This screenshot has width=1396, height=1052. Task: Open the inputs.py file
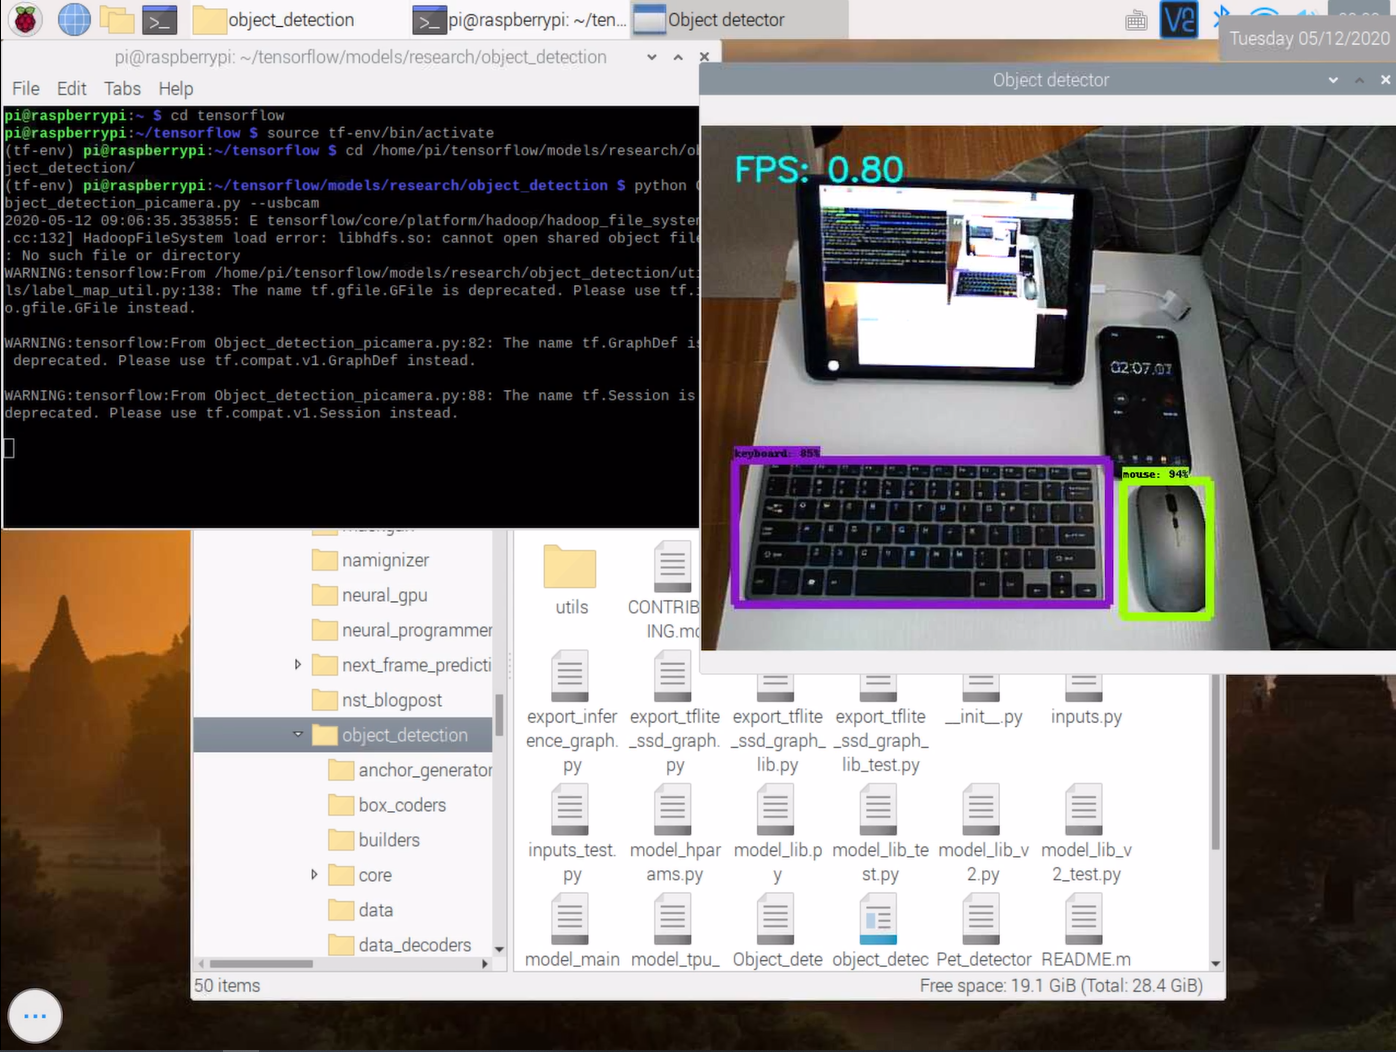pos(1085,695)
